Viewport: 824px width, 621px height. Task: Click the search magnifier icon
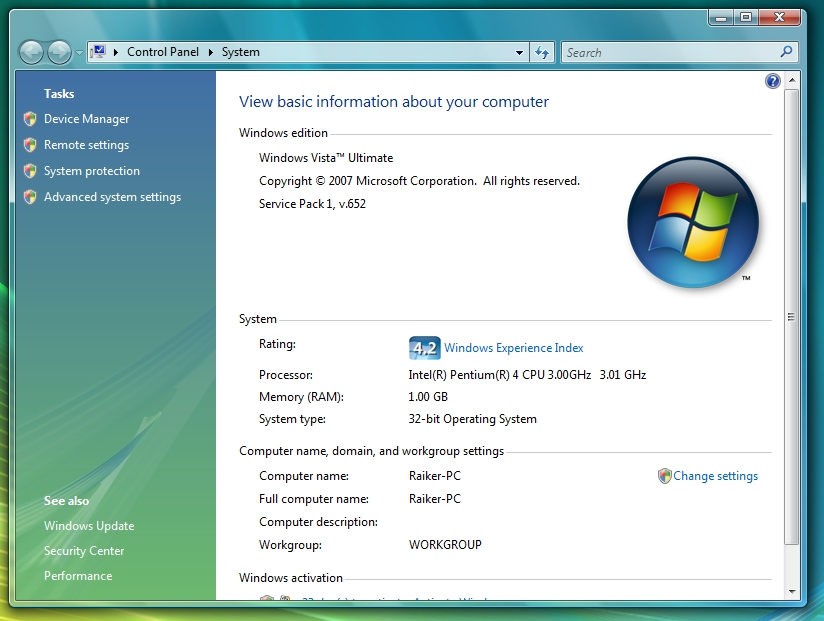pyautogui.click(x=786, y=52)
